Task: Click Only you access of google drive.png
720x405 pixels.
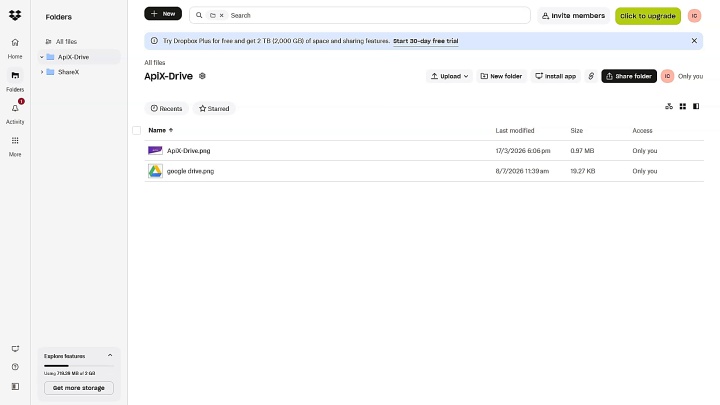Action: tap(645, 171)
